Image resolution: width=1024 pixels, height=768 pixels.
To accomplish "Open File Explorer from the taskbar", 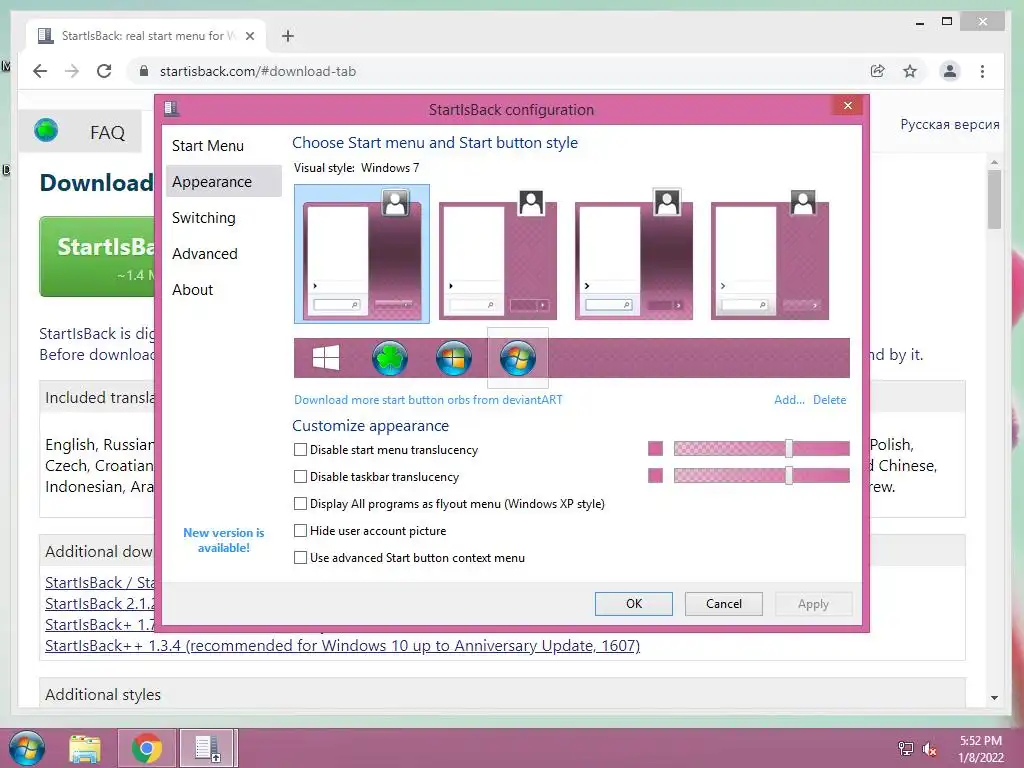I will [85, 748].
